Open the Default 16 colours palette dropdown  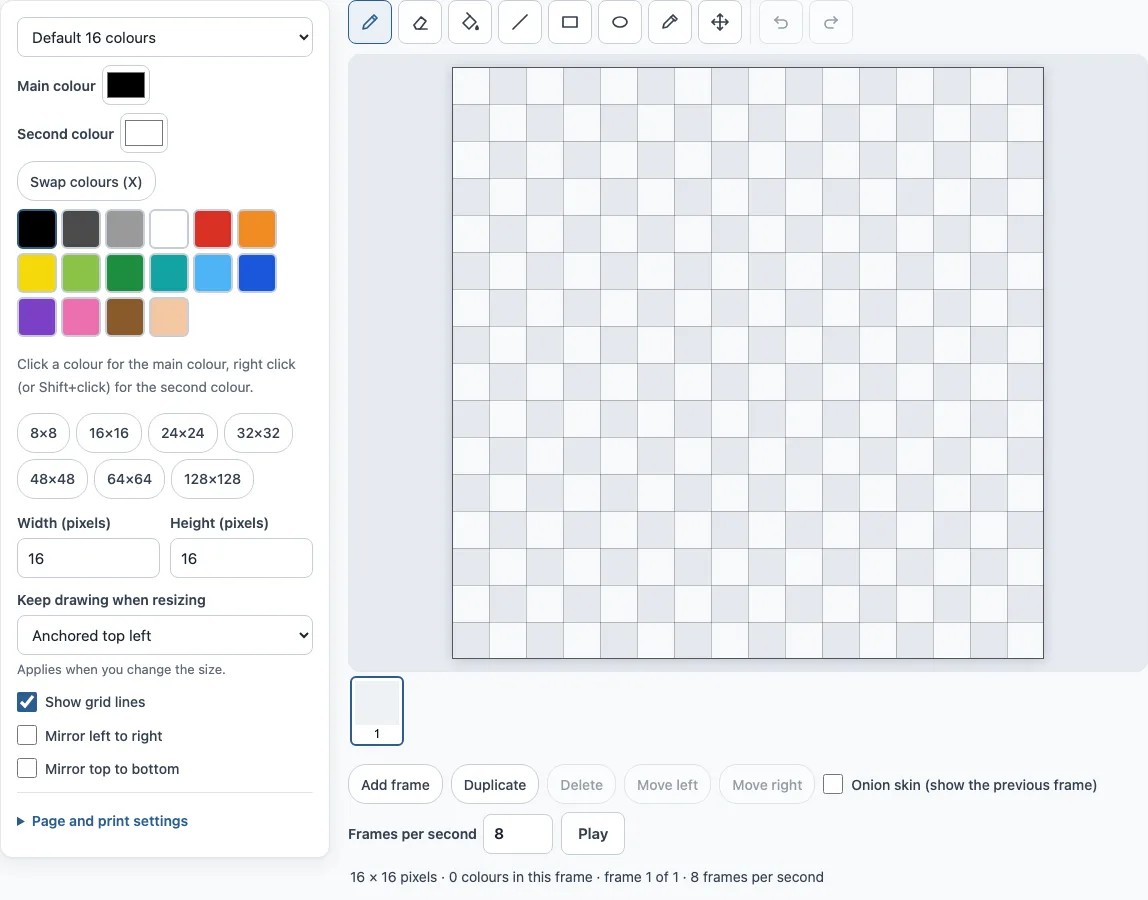pos(165,37)
